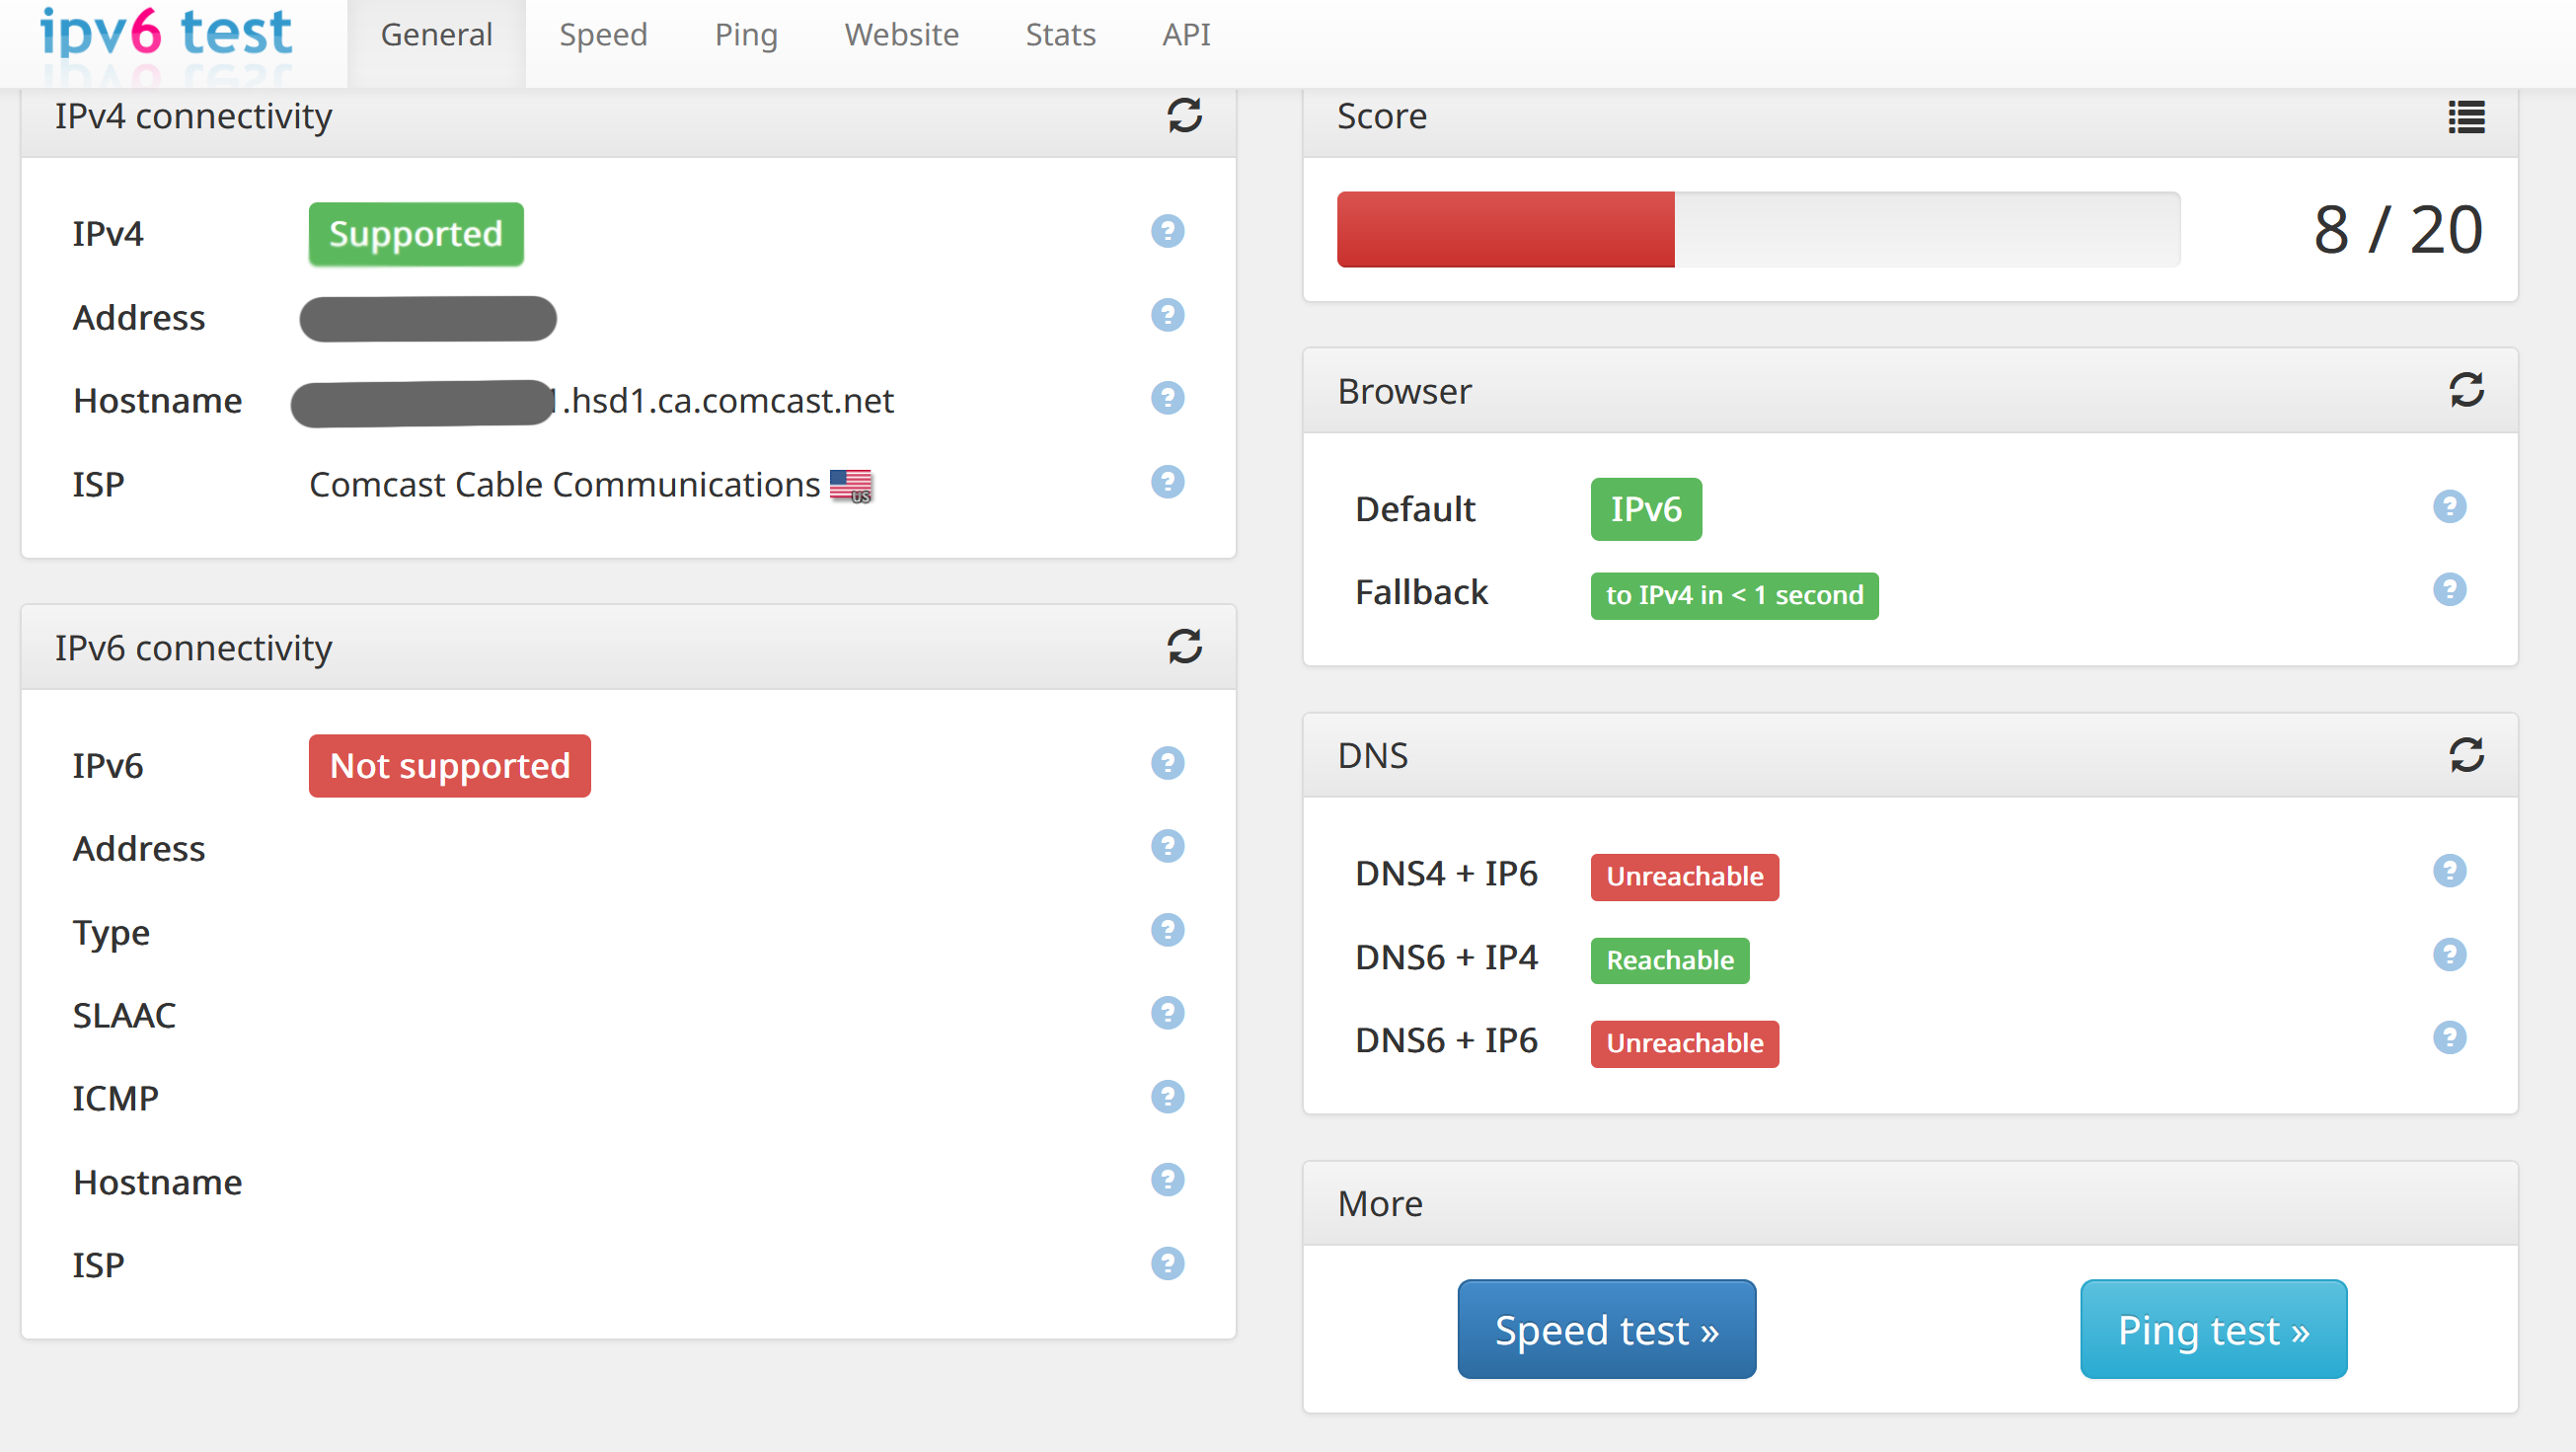The height and width of the screenshot is (1452, 2576).
Task: Open help for IPv6 ISP row
Action: click(1167, 1265)
